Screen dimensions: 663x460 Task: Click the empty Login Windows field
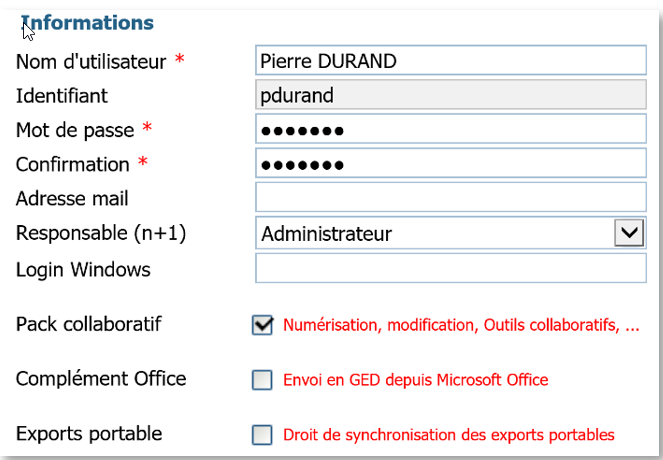click(x=450, y=269)
